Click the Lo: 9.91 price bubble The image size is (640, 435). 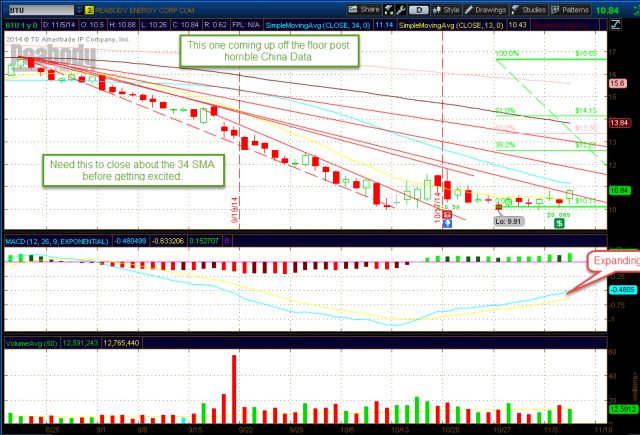click(x=509, y=222)
